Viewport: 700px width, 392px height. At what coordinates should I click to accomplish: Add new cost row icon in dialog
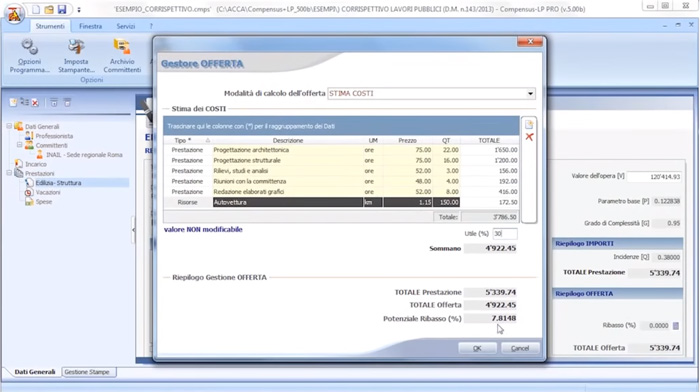(x=529, y=125)
